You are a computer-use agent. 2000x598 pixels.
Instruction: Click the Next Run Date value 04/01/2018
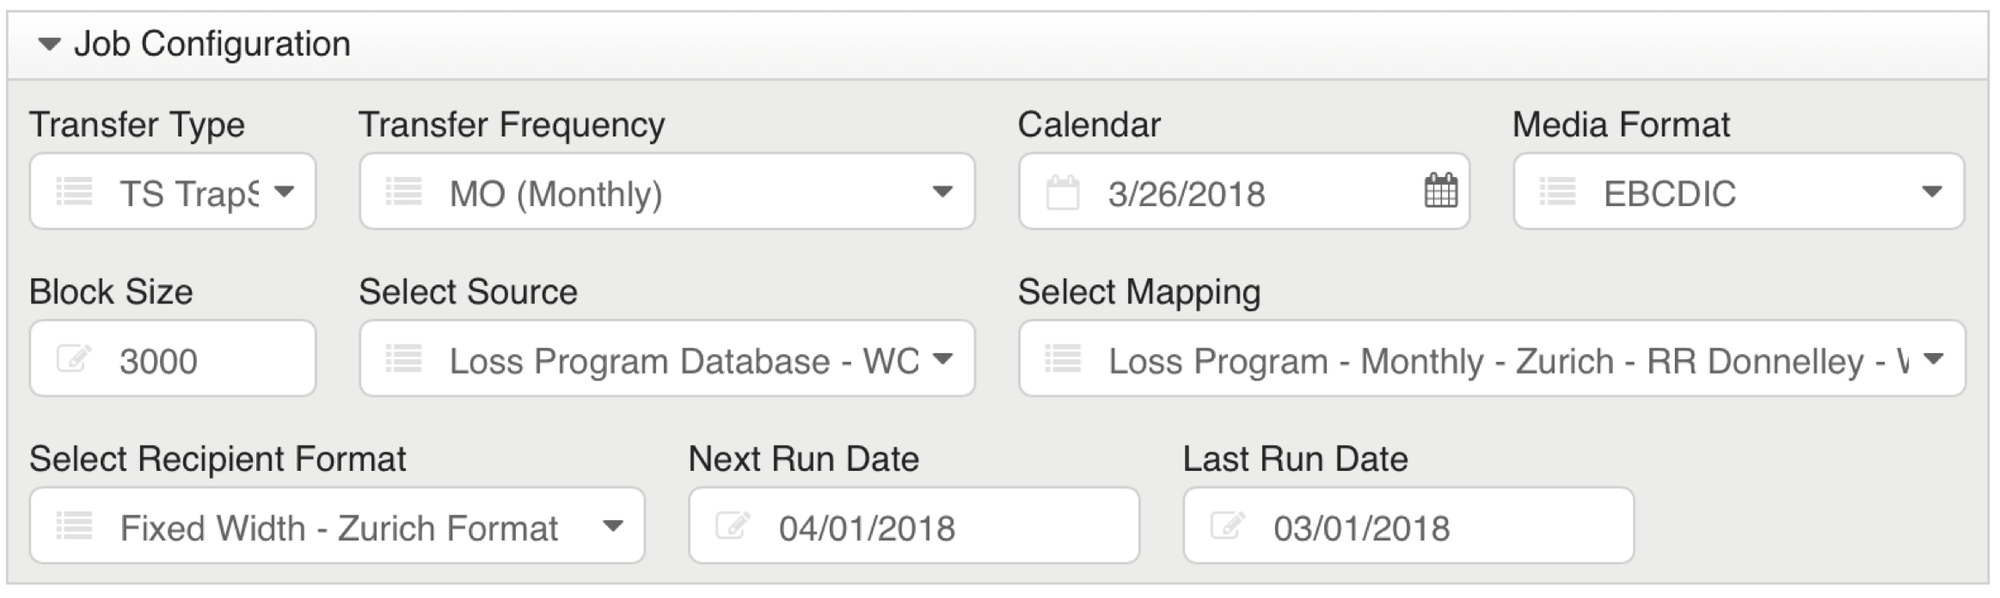pyautogui.click(x=867, y=528)
